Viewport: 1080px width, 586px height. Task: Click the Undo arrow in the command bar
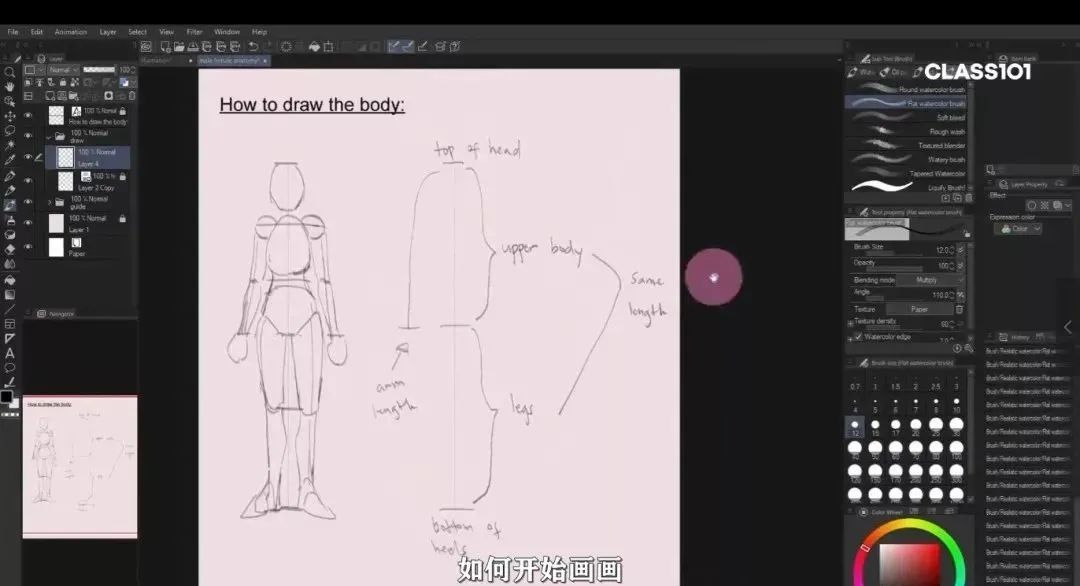click(253, 46)
